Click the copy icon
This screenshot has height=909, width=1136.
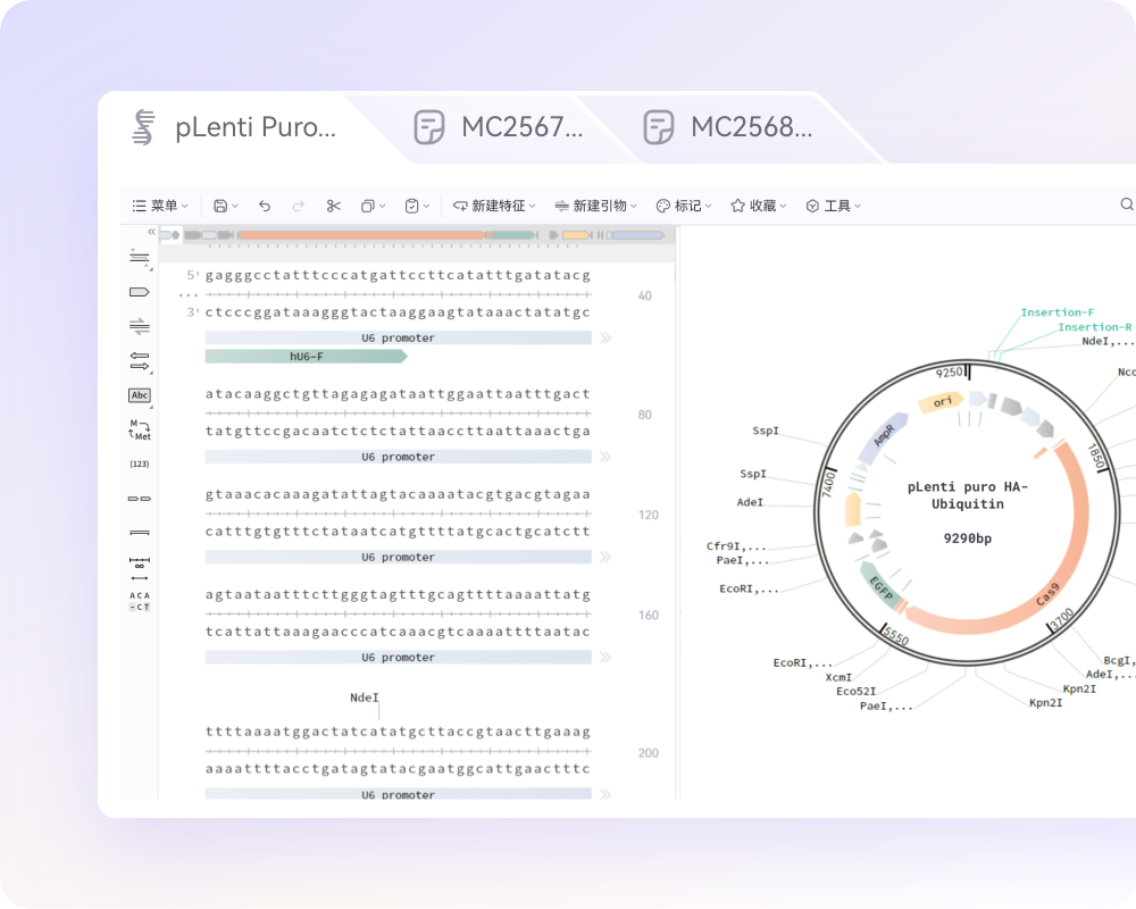click(367, 206)
